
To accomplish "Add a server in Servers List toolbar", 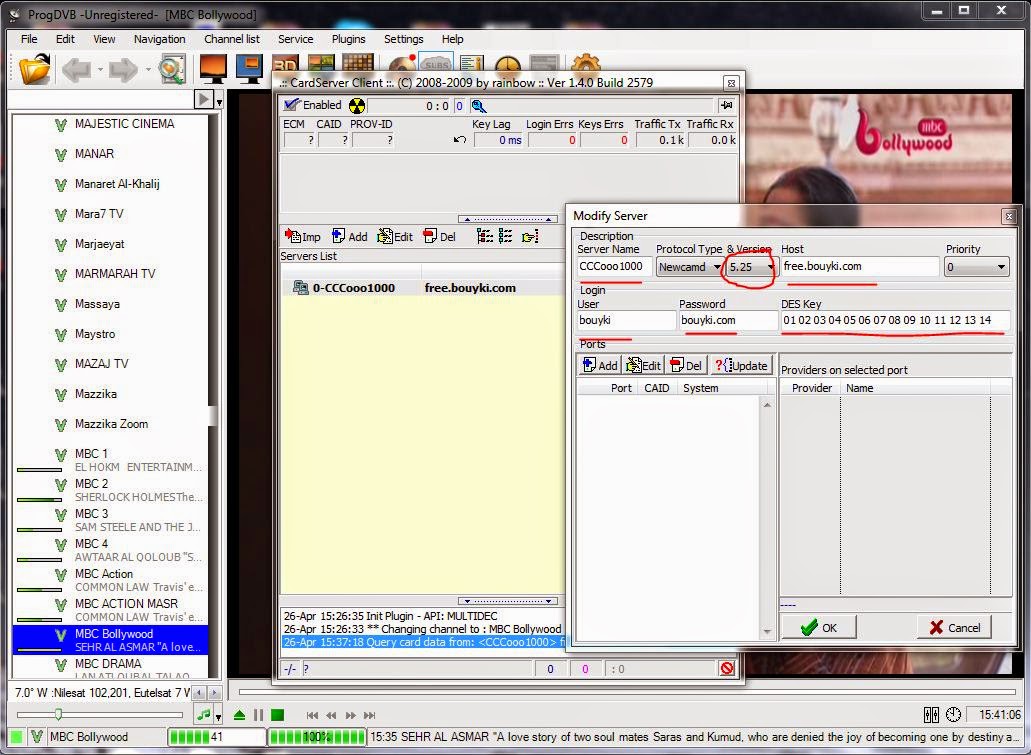I will [x=350, y=236].
